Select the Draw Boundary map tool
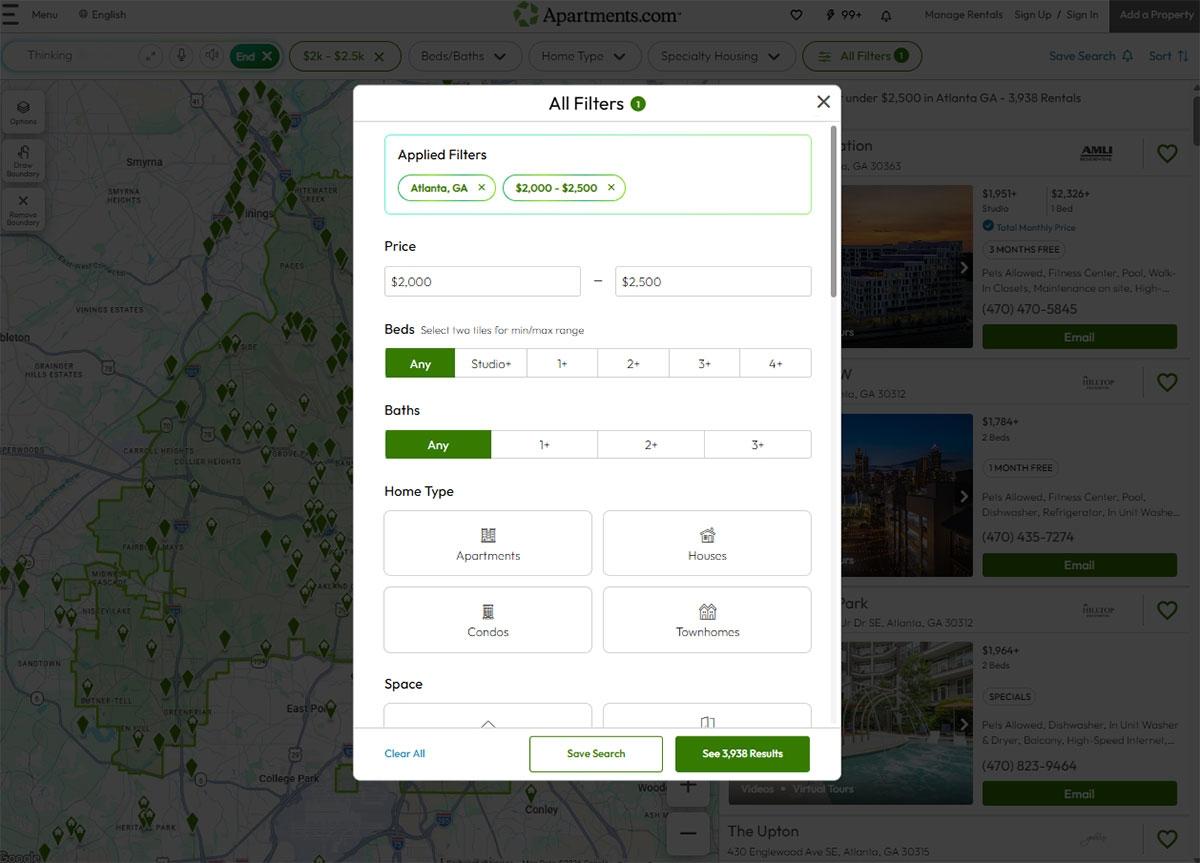This screenshot has width=1200, height=863. tap(23, 160)
